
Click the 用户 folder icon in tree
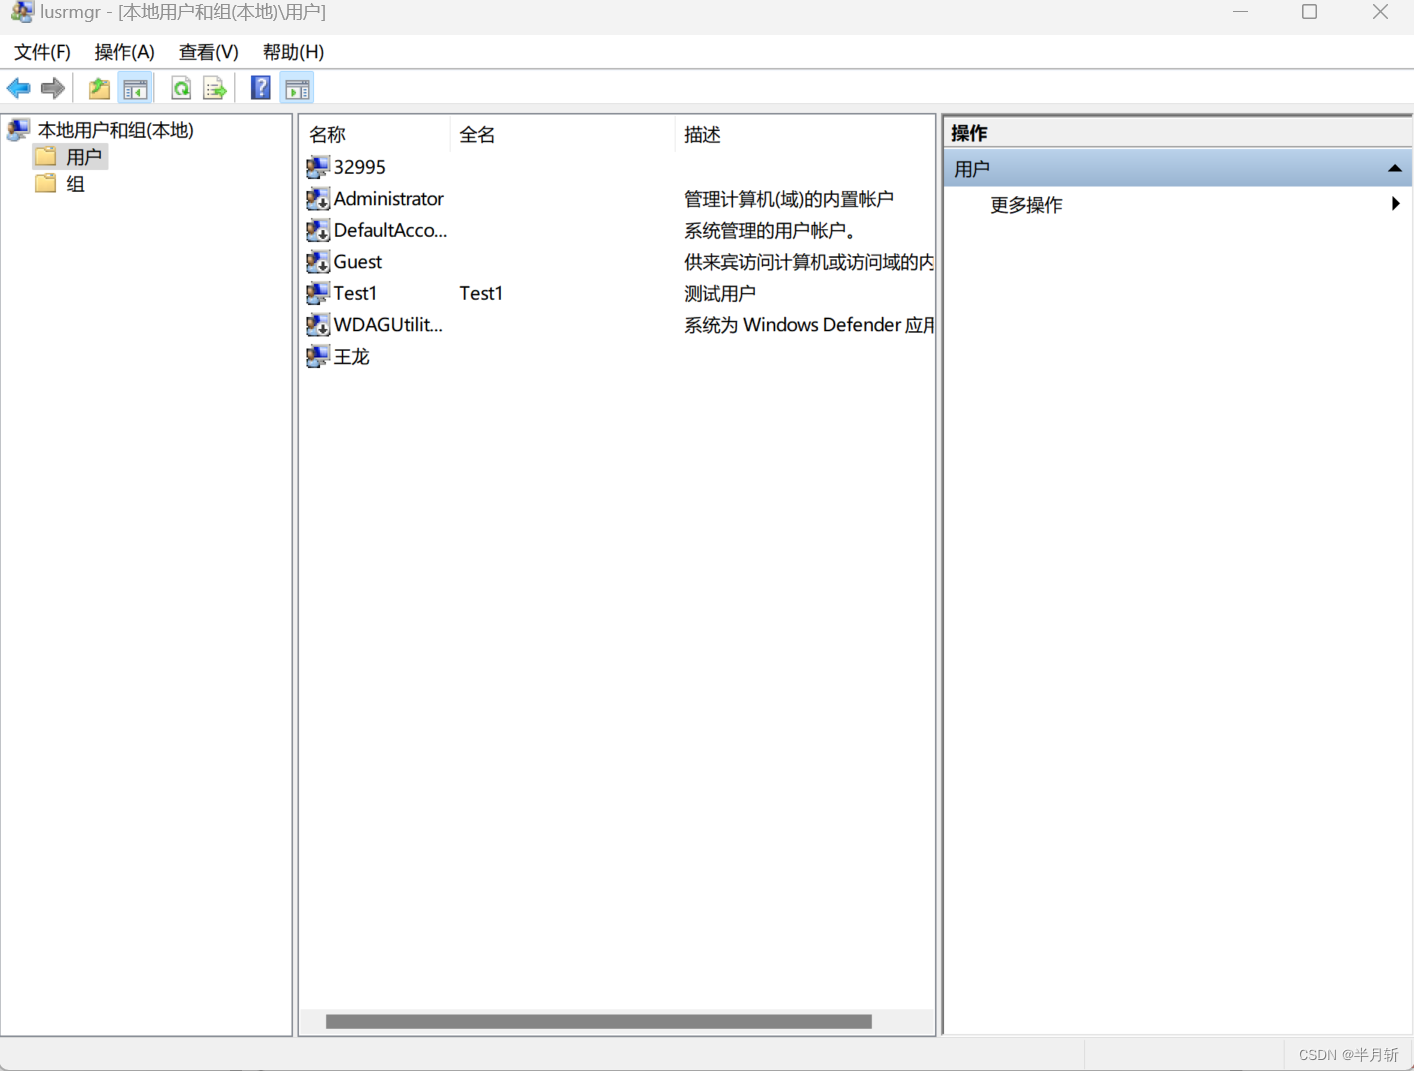[46, 156]
